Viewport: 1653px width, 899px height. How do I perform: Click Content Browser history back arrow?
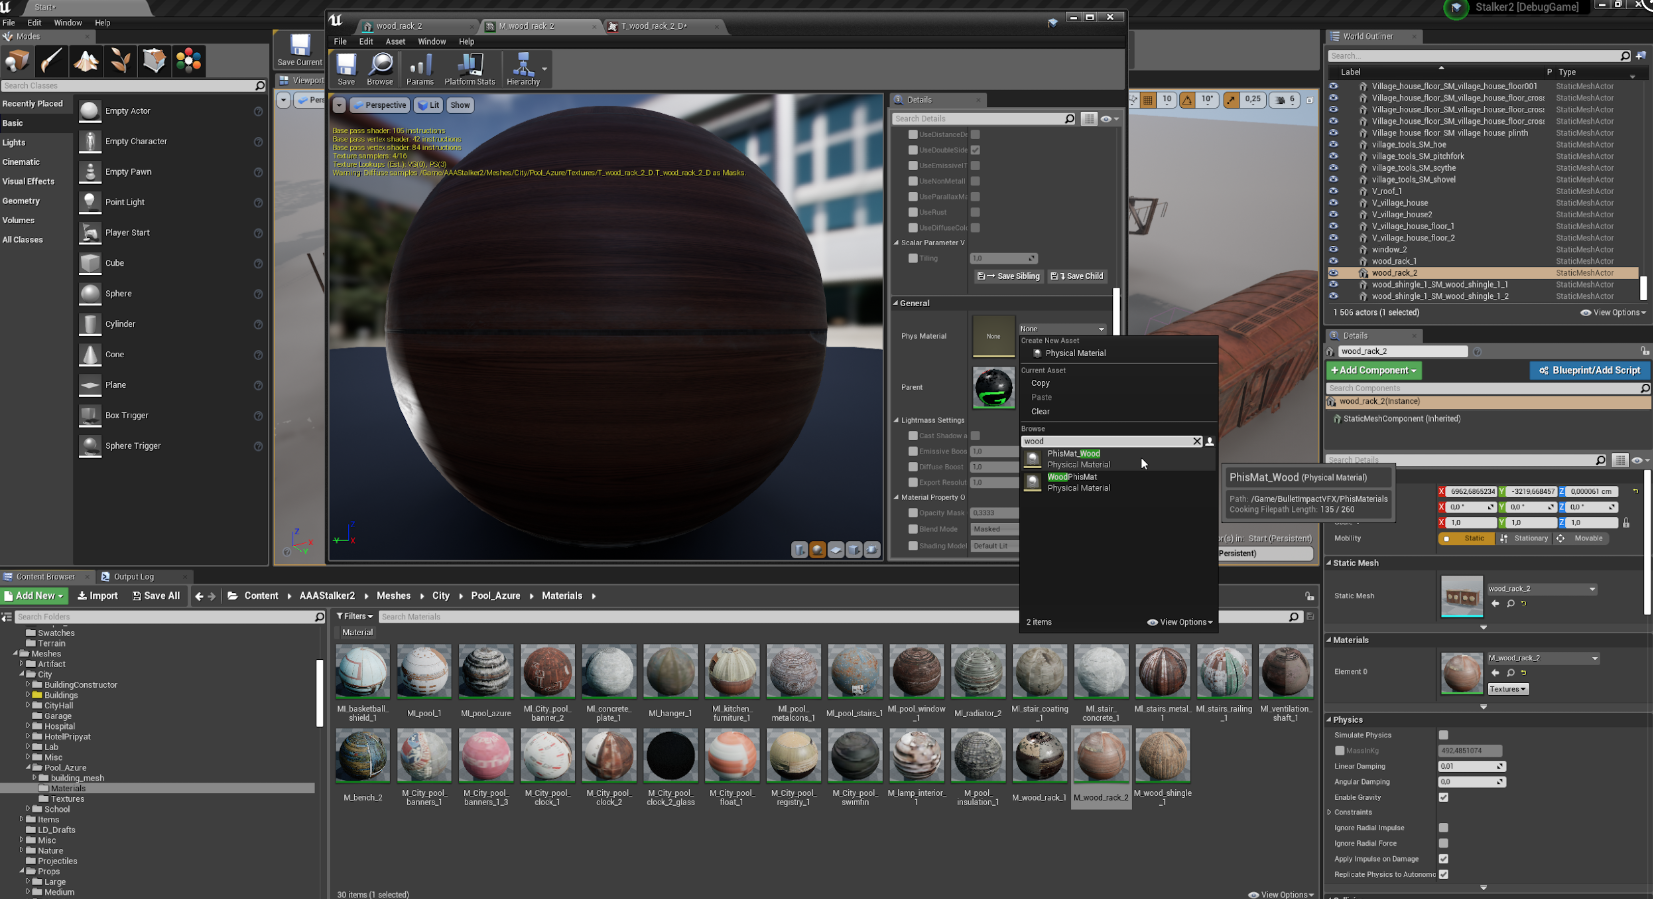tap(199, 596)
